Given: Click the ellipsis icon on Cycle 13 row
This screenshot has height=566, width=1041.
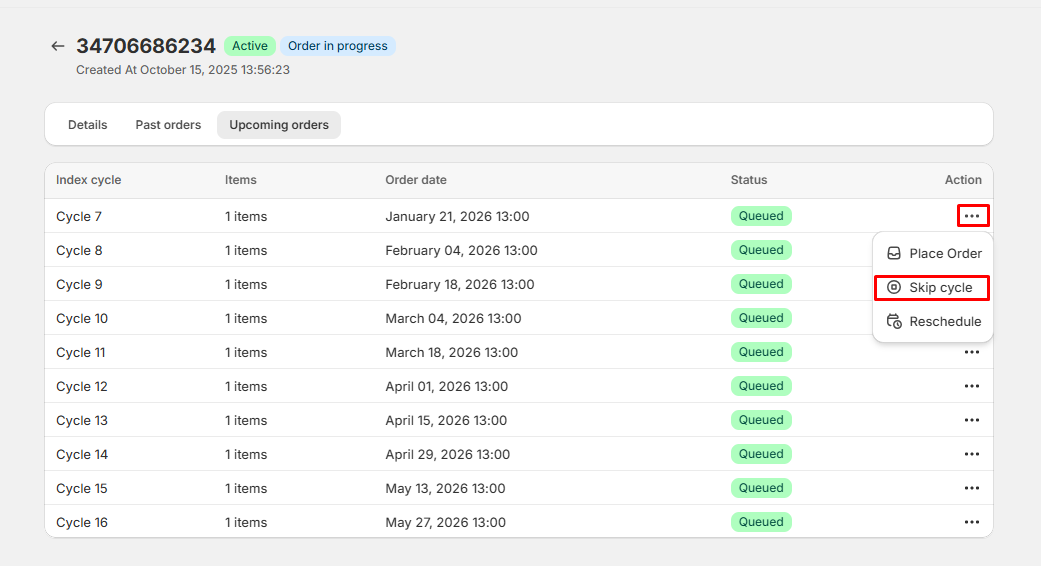Looking at the screenshot, I should point(972,420).
